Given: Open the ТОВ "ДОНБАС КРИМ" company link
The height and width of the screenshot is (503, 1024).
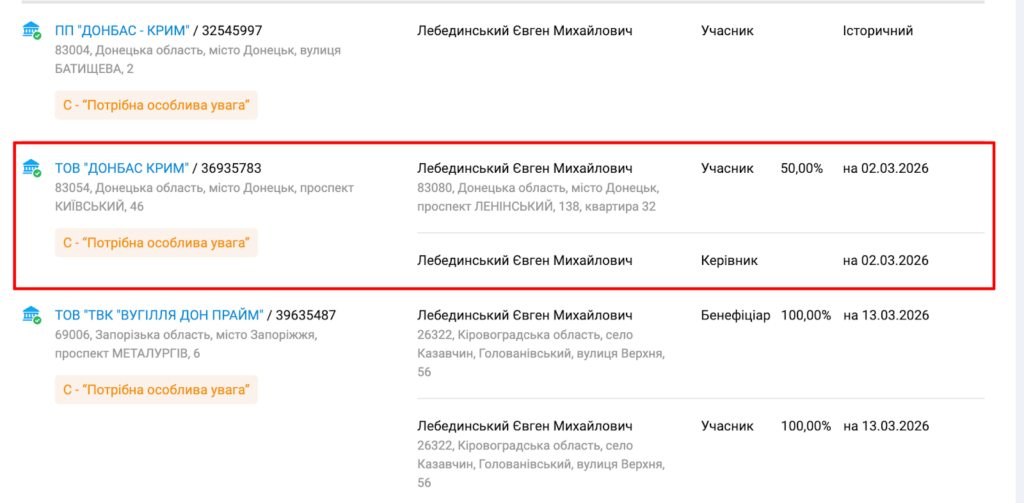Looking at the screenshot, I should coord(121,168).
